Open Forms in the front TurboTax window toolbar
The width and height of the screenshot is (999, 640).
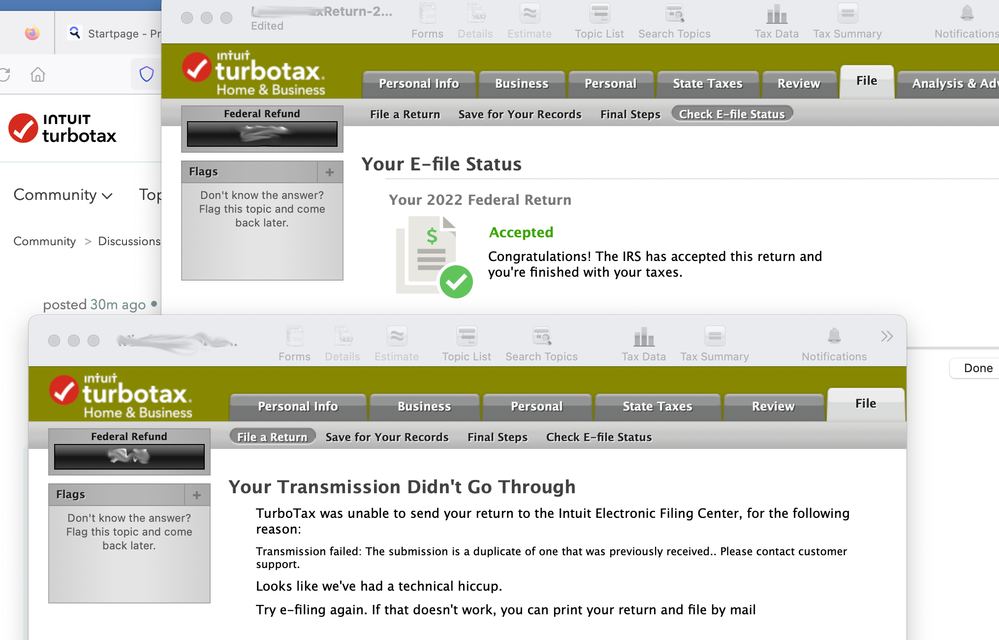pyautogui.click(x=294, y=344)
